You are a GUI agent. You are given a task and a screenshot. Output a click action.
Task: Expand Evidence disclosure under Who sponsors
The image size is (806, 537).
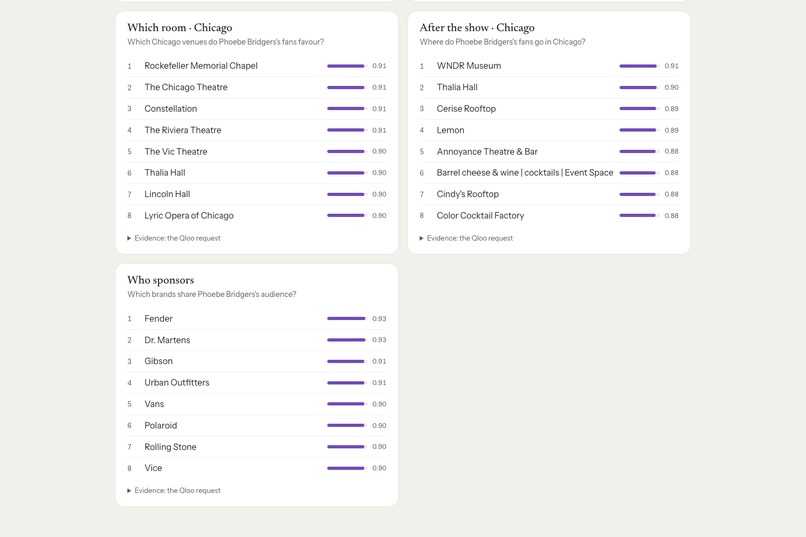tap(174, 490)
